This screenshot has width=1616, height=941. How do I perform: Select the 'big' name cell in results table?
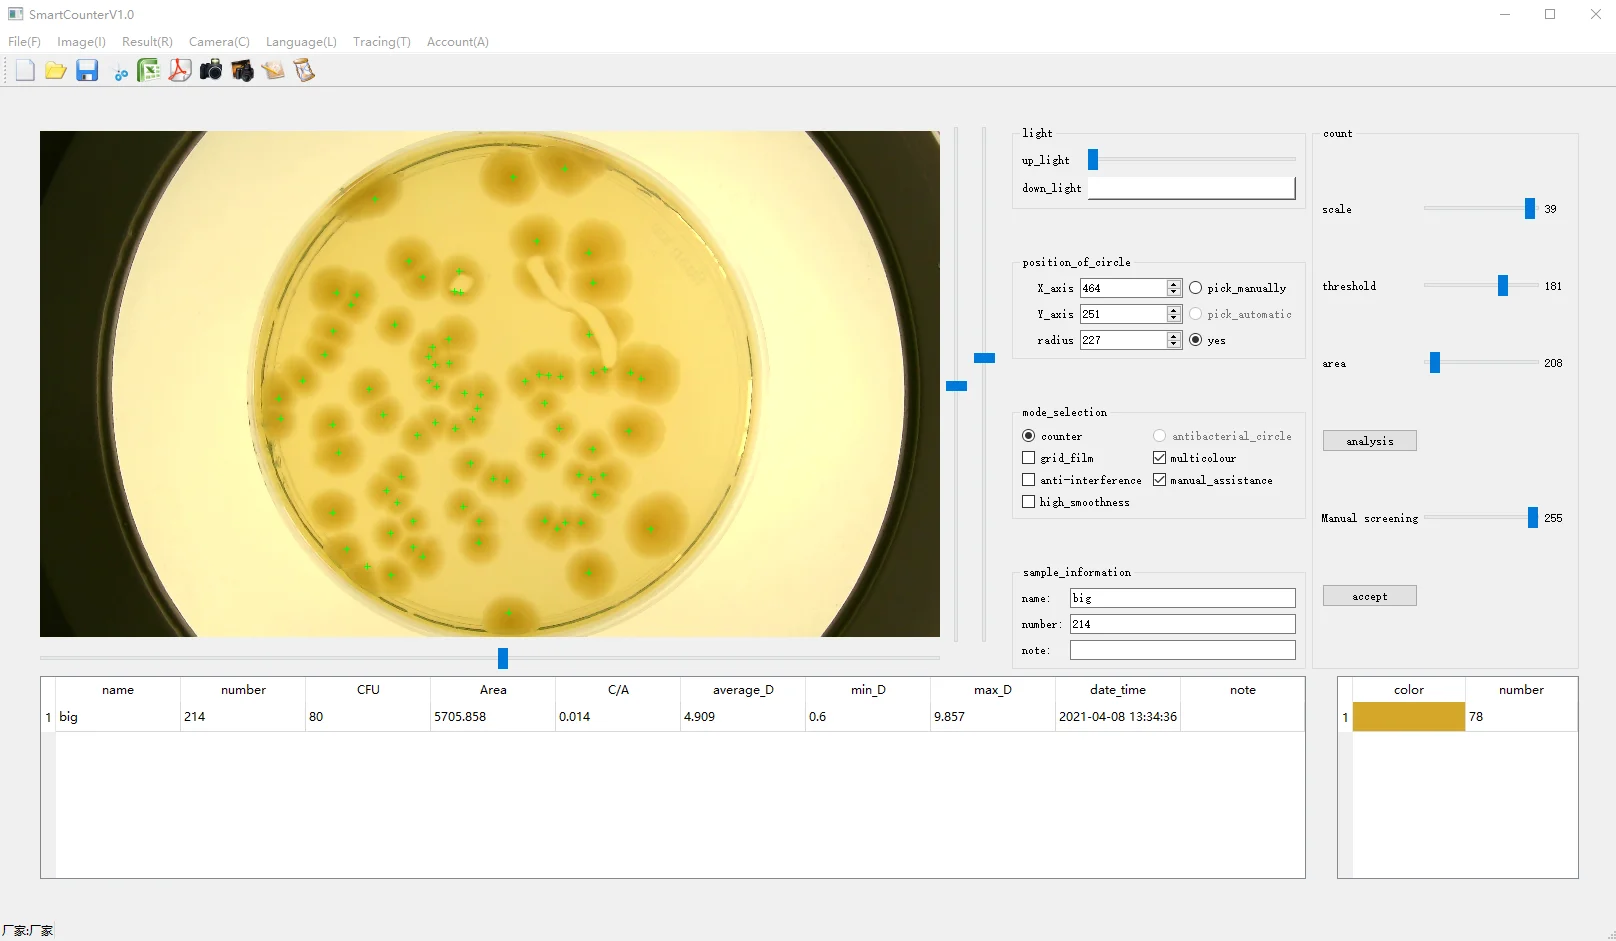tap(118, 717)
